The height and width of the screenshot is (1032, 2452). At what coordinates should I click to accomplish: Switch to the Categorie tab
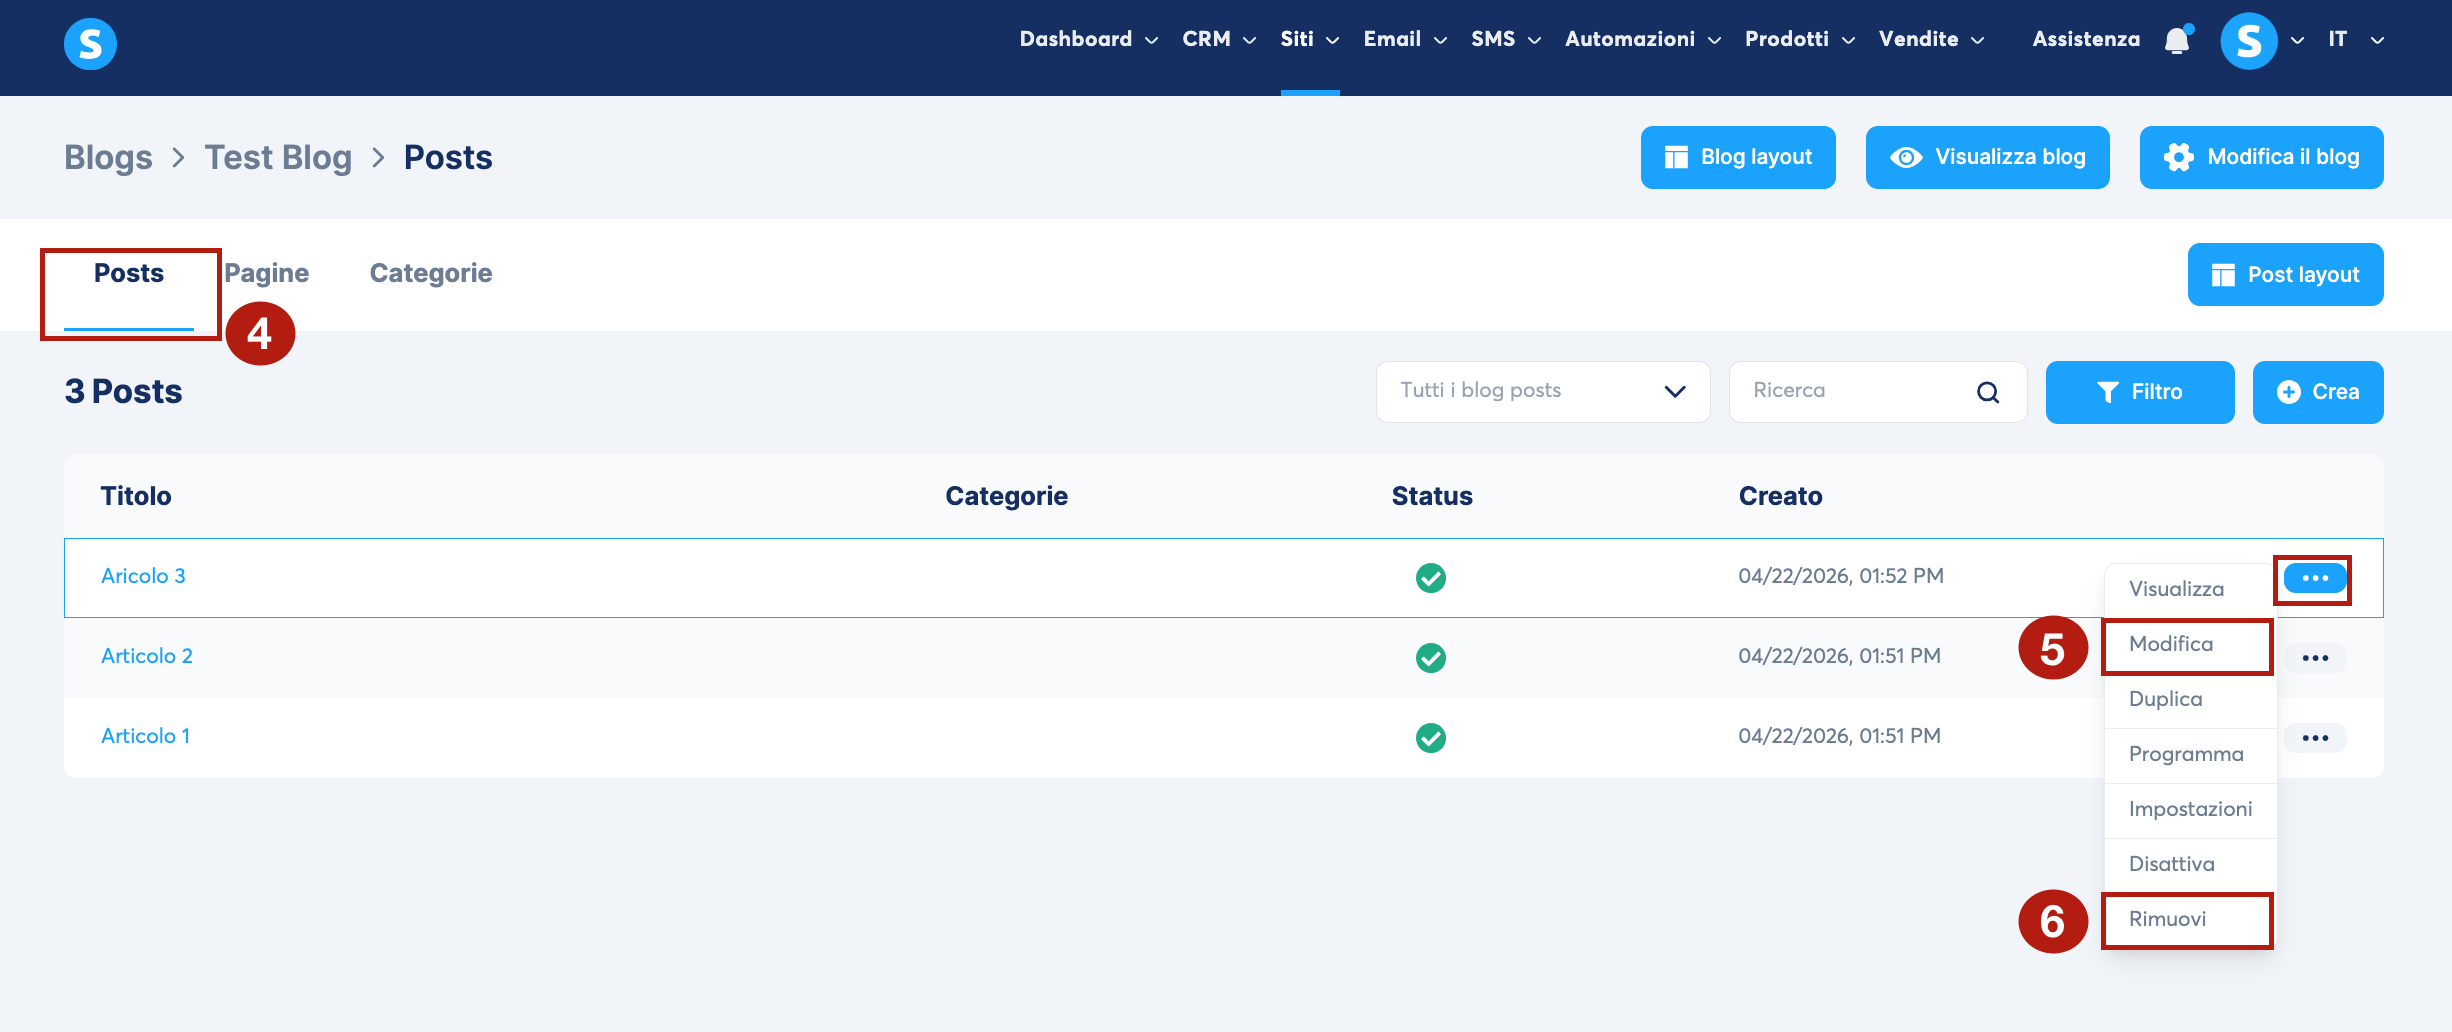[431, 273]
